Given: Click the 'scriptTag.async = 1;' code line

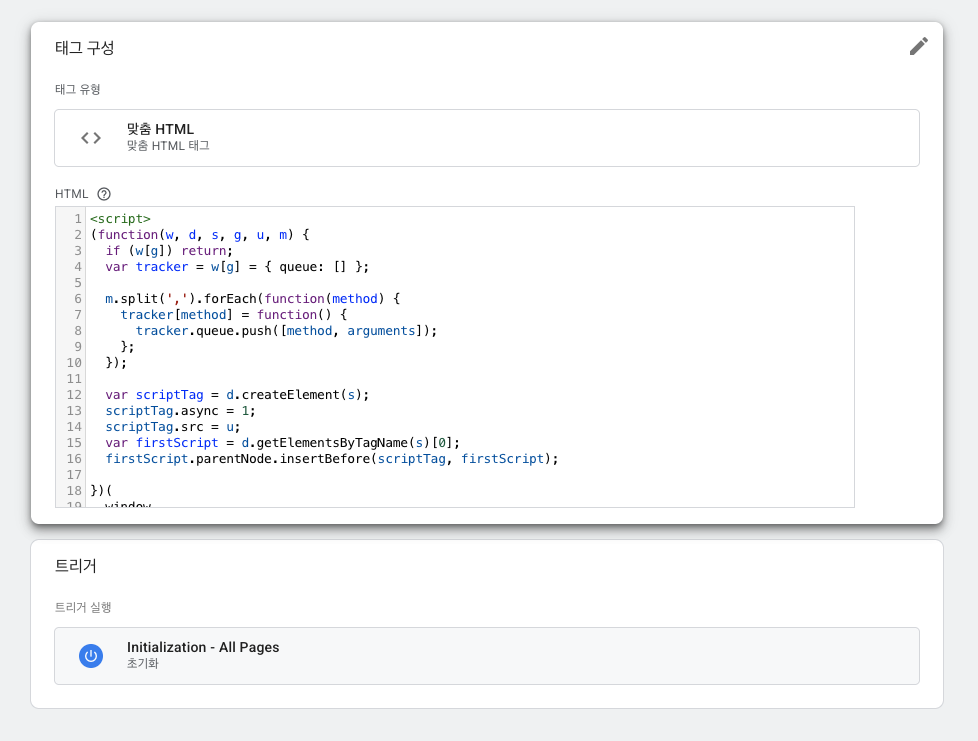Looking at the screenshot, I should pos(180,411).
